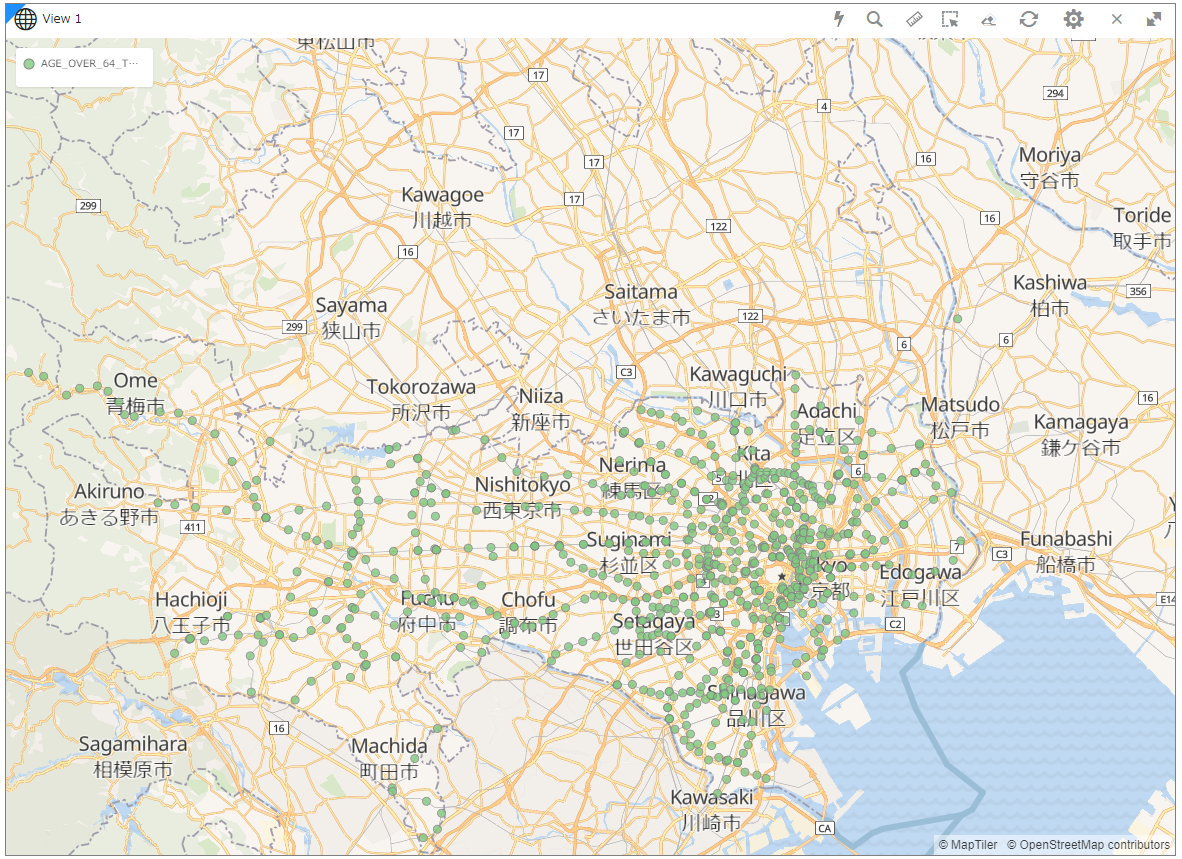Select the ruler measure tool

(913, 18)
